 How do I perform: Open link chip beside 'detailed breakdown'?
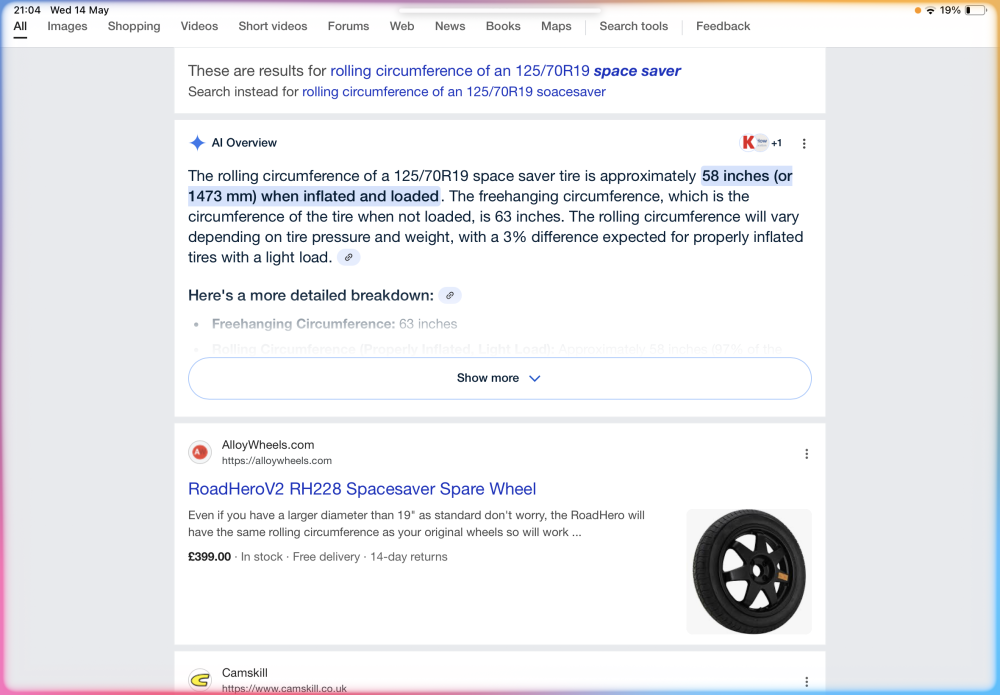450,295
